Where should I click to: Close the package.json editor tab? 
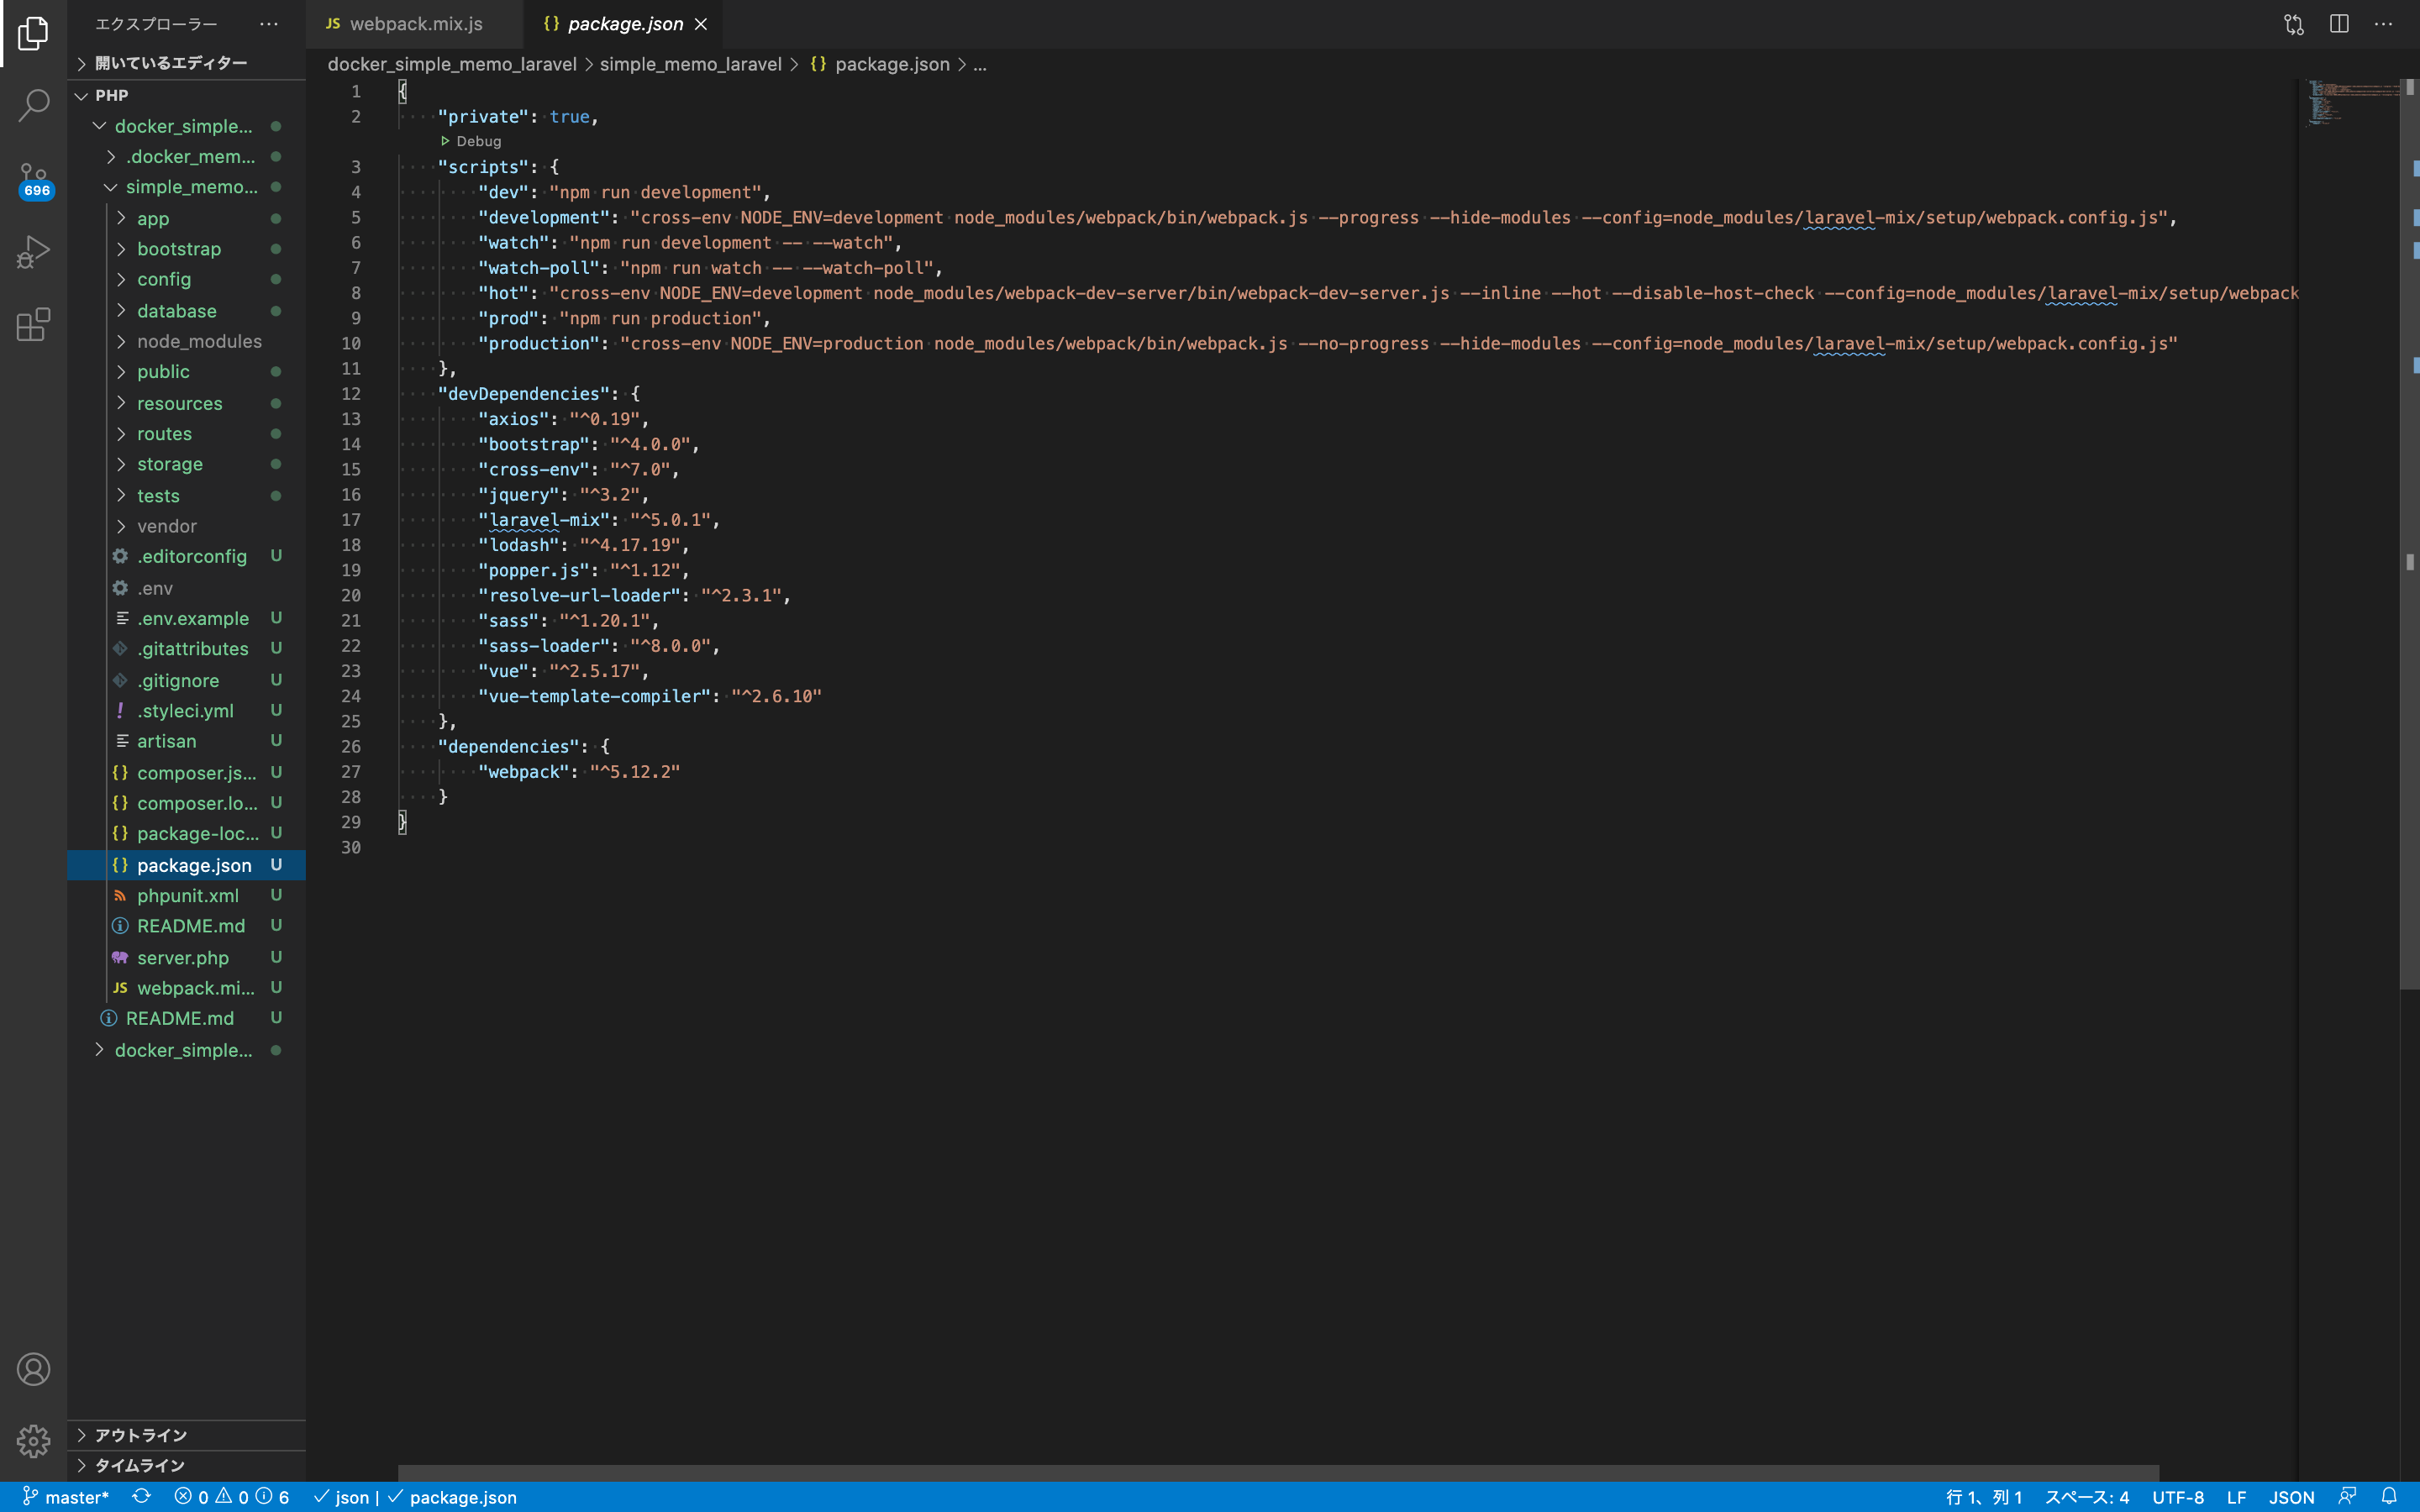point(701,24)
